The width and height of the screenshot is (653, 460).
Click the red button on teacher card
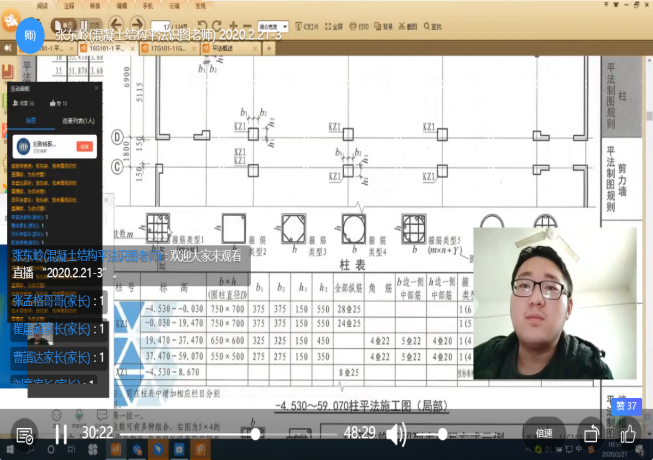click(85, 146)
